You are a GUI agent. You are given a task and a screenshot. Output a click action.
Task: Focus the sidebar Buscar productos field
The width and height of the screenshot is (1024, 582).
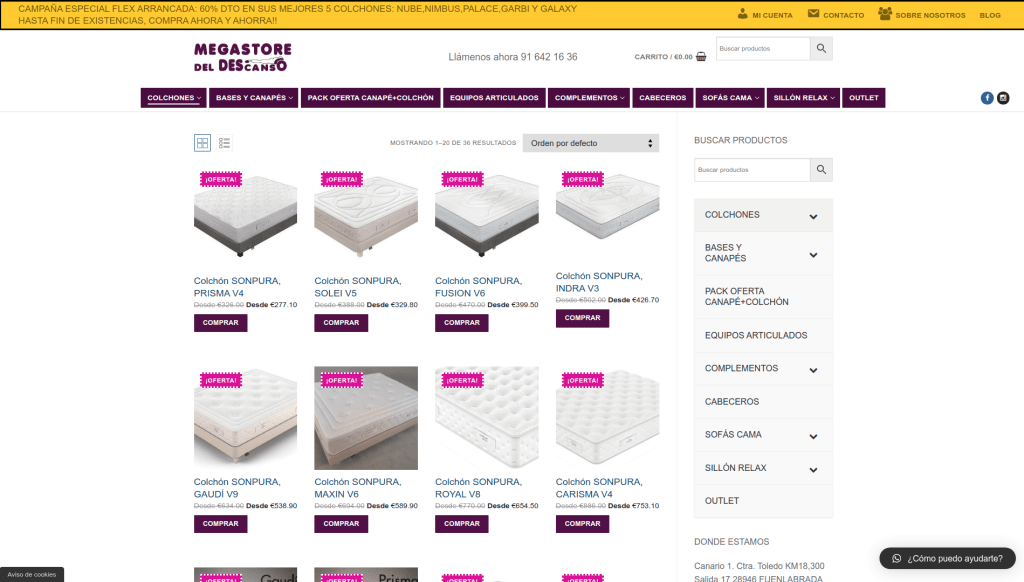click(x=752, y=170)
